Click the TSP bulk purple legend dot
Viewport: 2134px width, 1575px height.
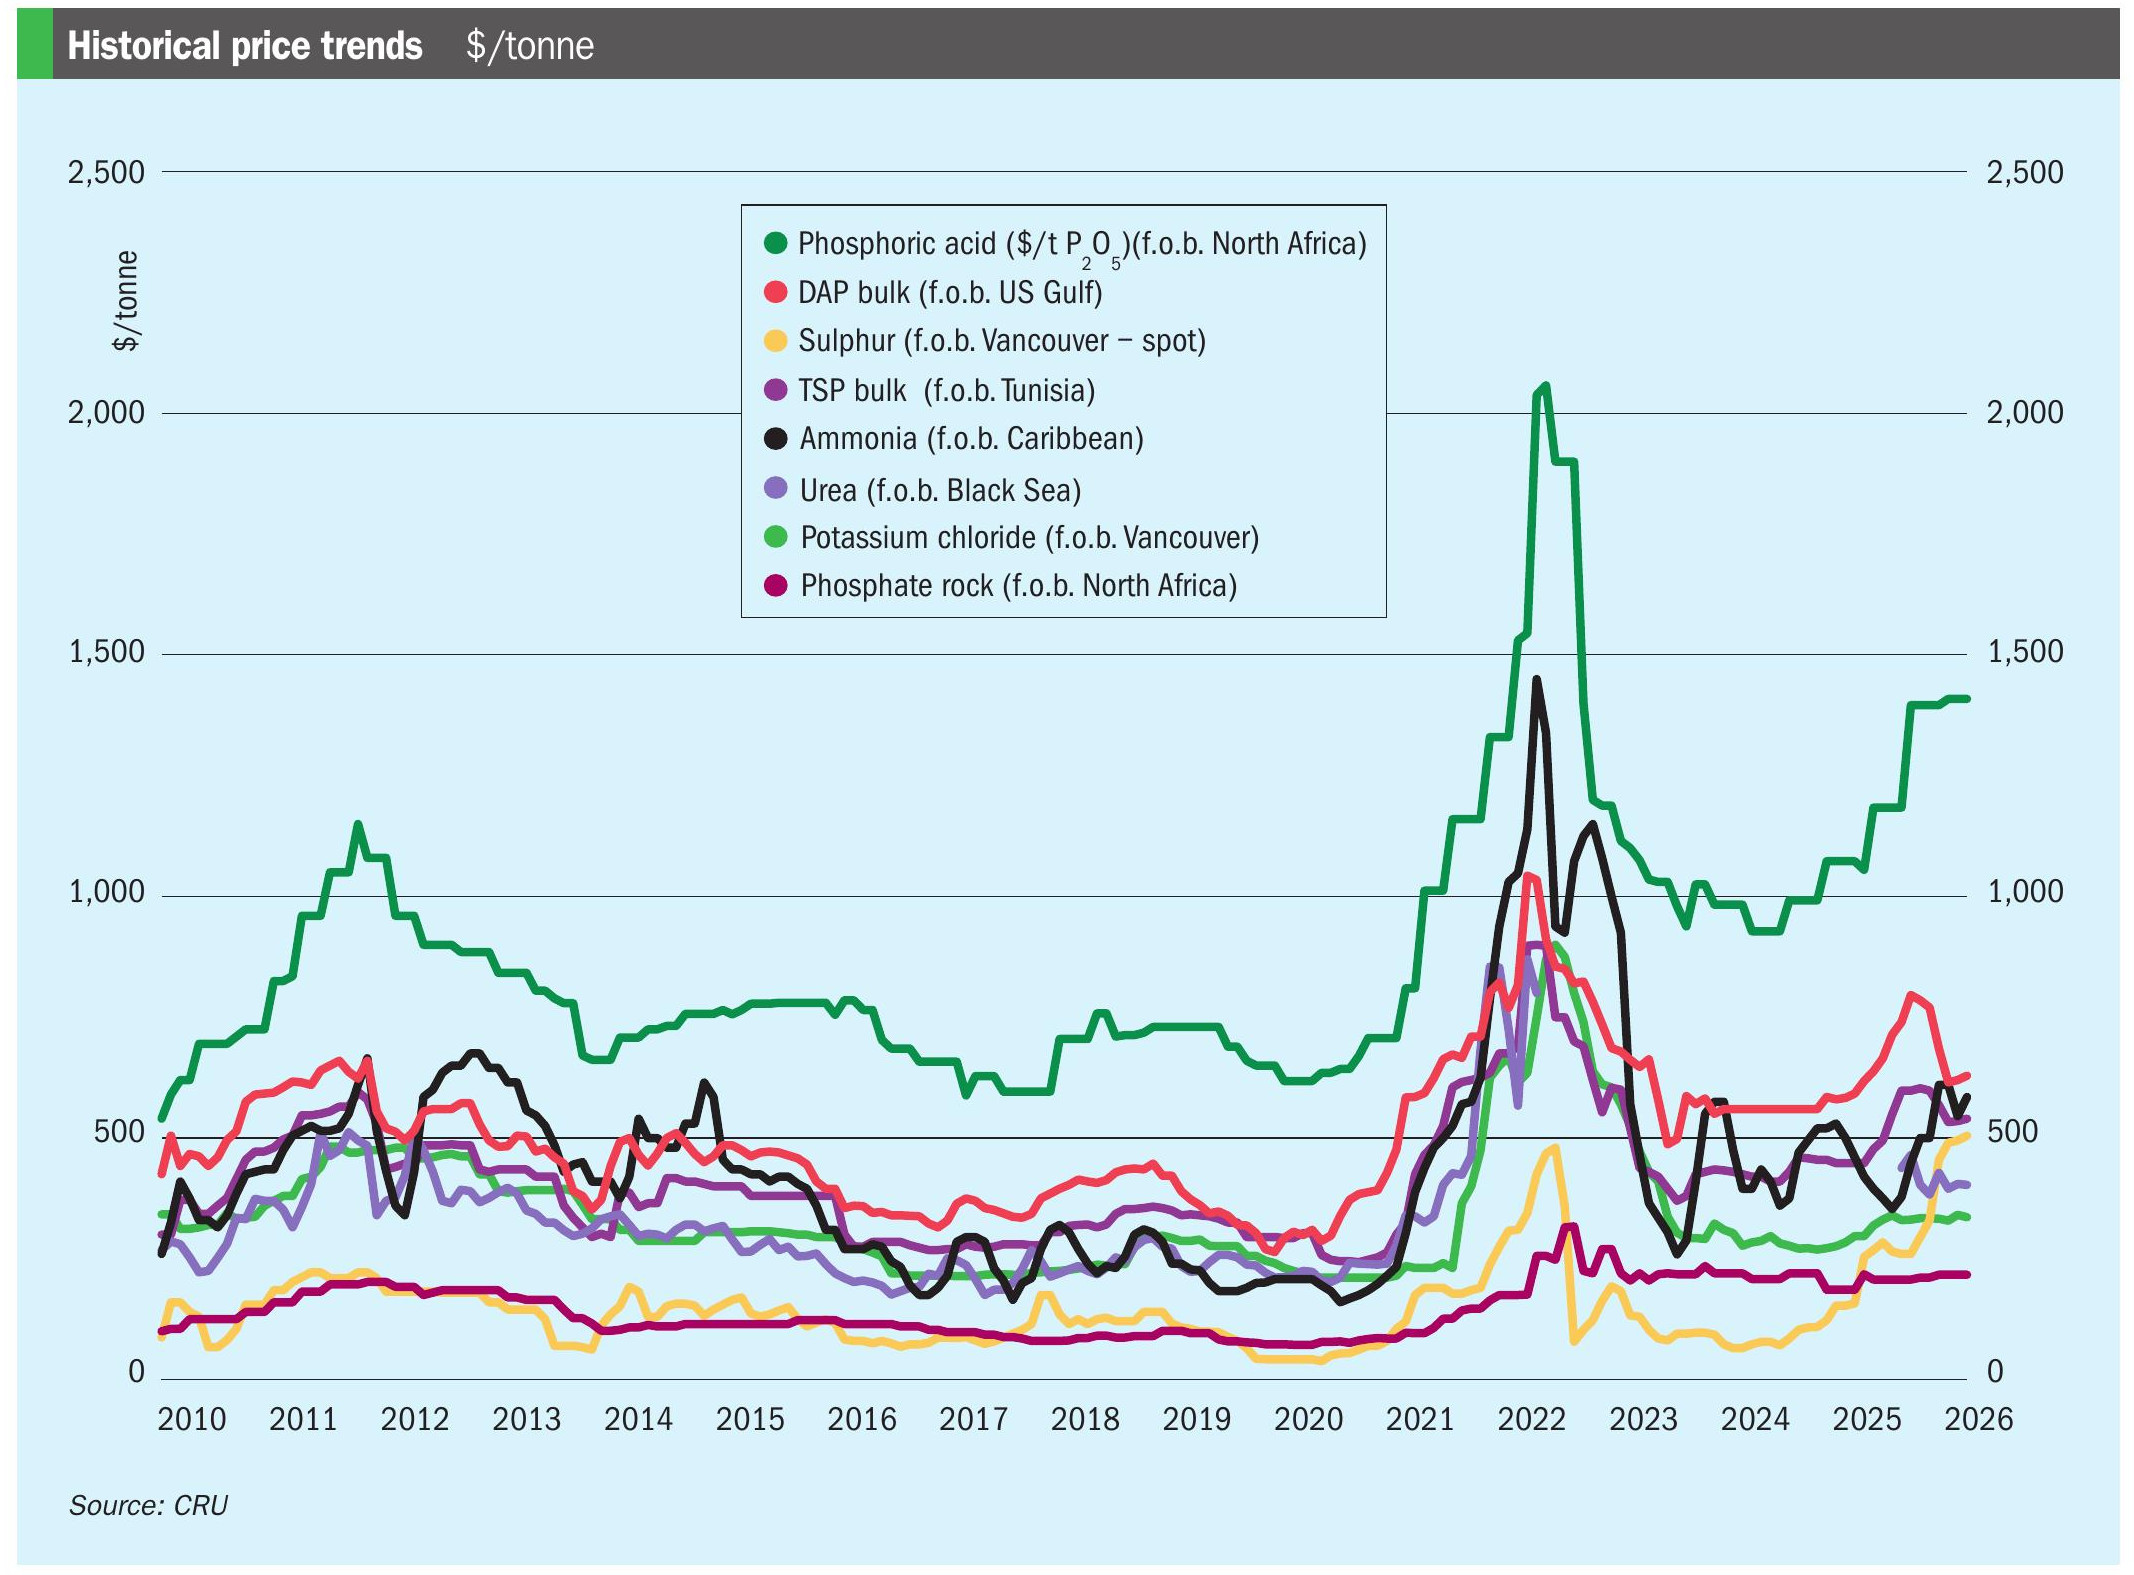coord(775,390)
